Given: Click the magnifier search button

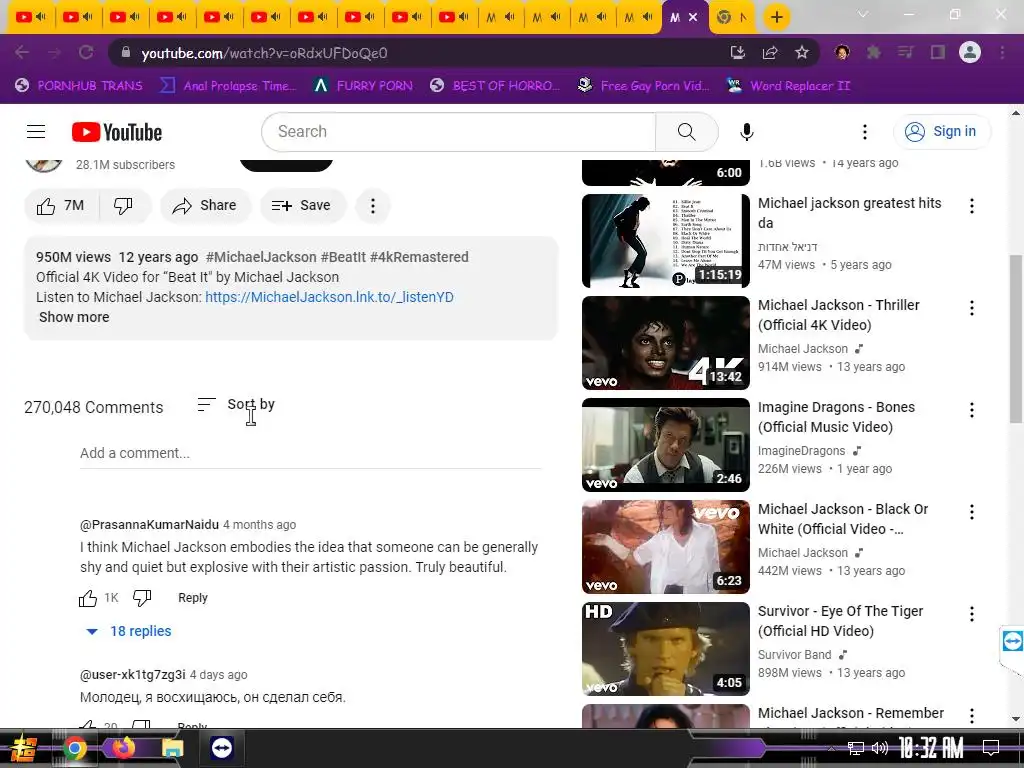Looking at the screenshot, I should pyautogui.click(x=686, y=132).
